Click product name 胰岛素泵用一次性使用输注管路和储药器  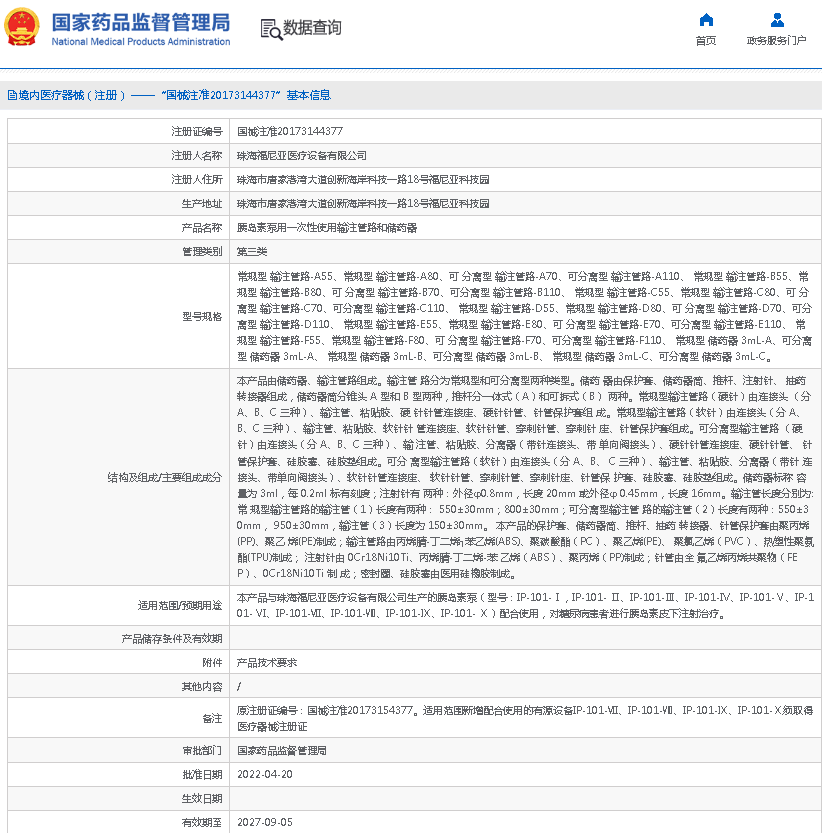[327, 228]
